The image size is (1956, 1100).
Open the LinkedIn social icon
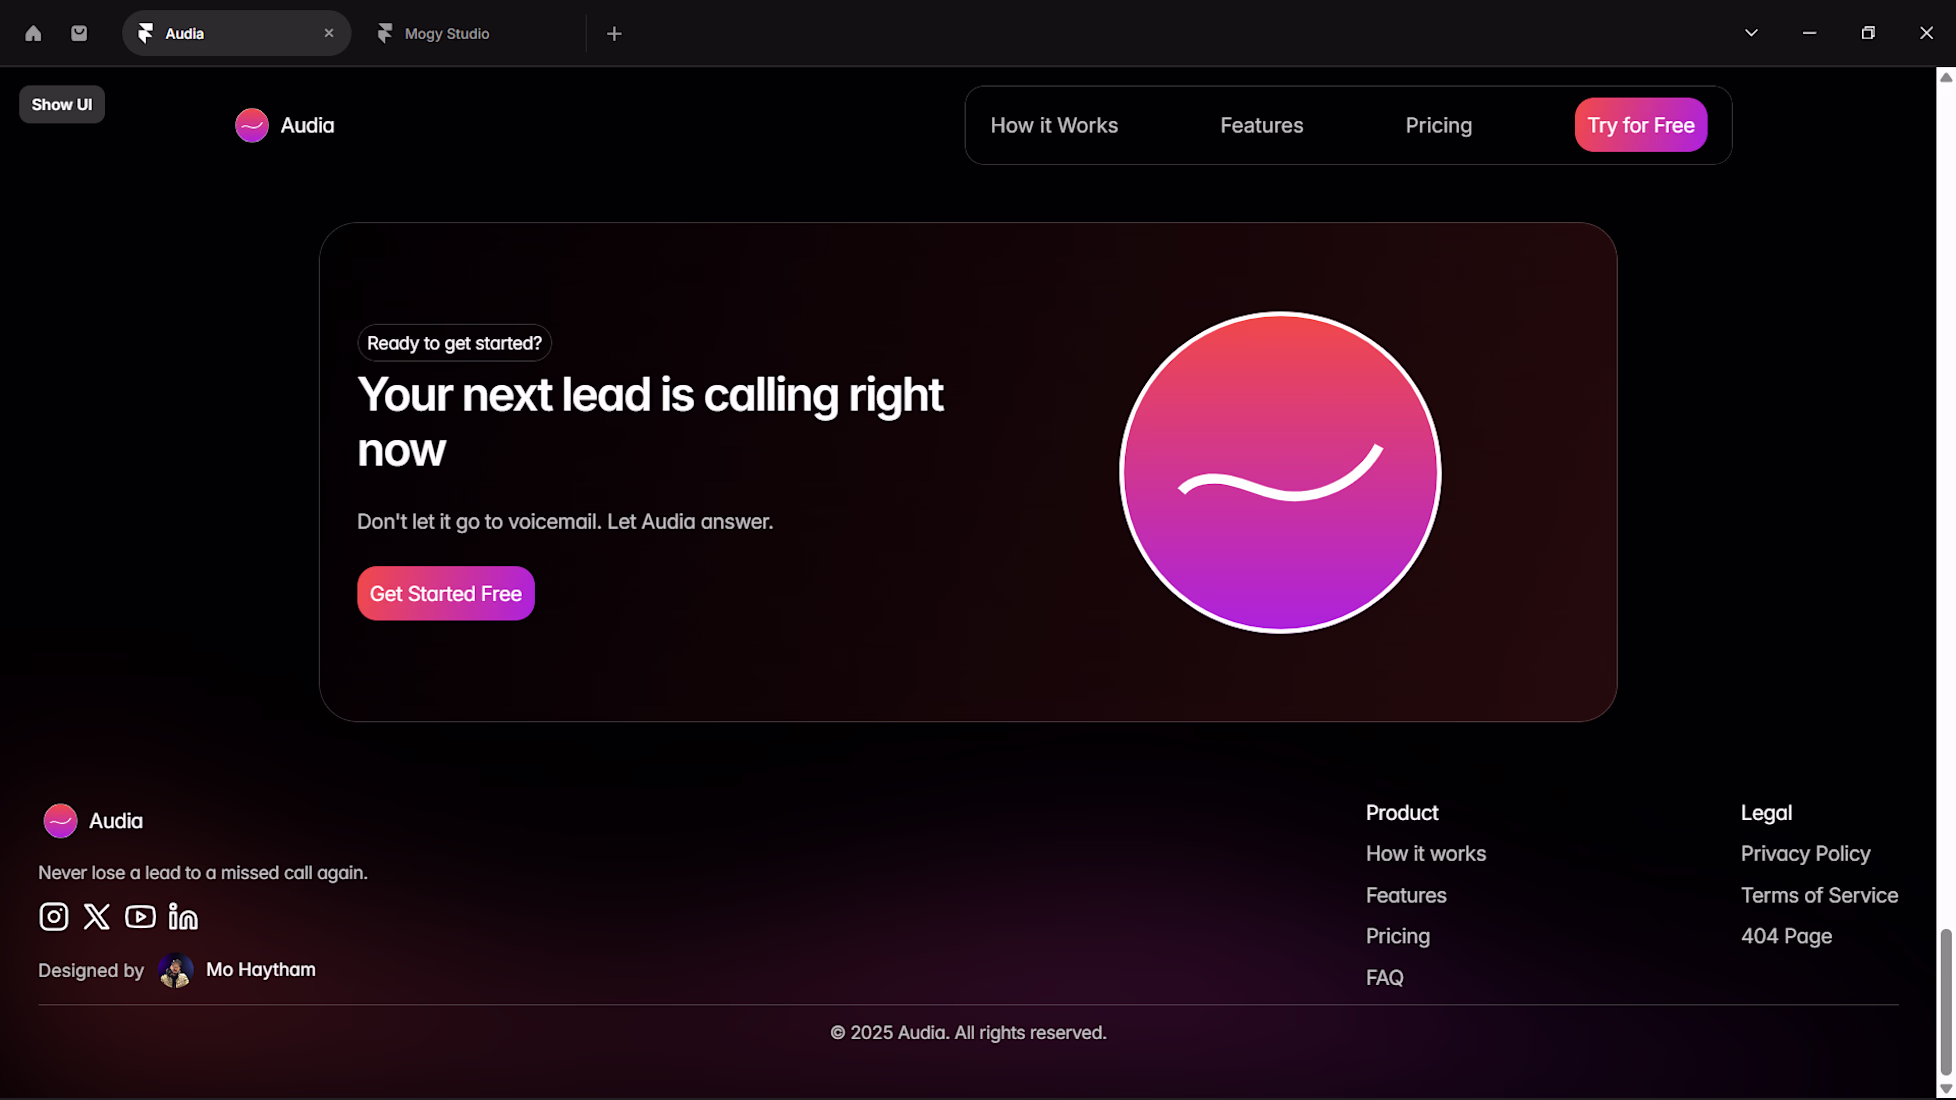pos(183,917)
